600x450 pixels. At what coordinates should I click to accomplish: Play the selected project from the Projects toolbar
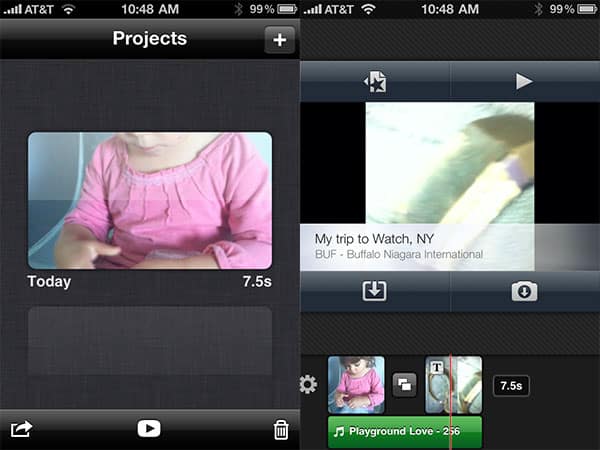(x=149, y=429)
